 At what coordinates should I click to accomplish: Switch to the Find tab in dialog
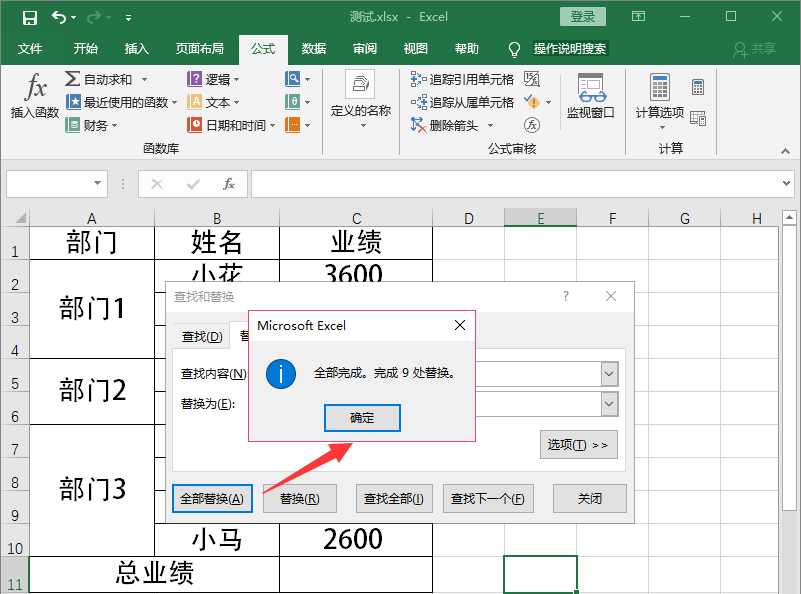coord(202,337)
